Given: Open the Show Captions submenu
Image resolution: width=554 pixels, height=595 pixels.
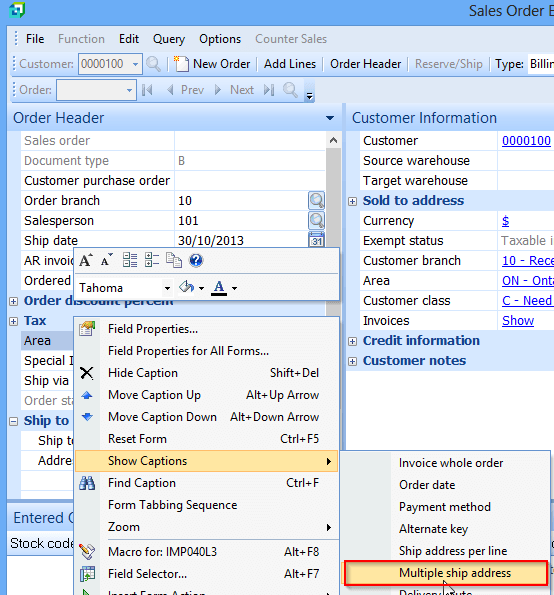Looking at the screenshot, I should pos(206,461).
